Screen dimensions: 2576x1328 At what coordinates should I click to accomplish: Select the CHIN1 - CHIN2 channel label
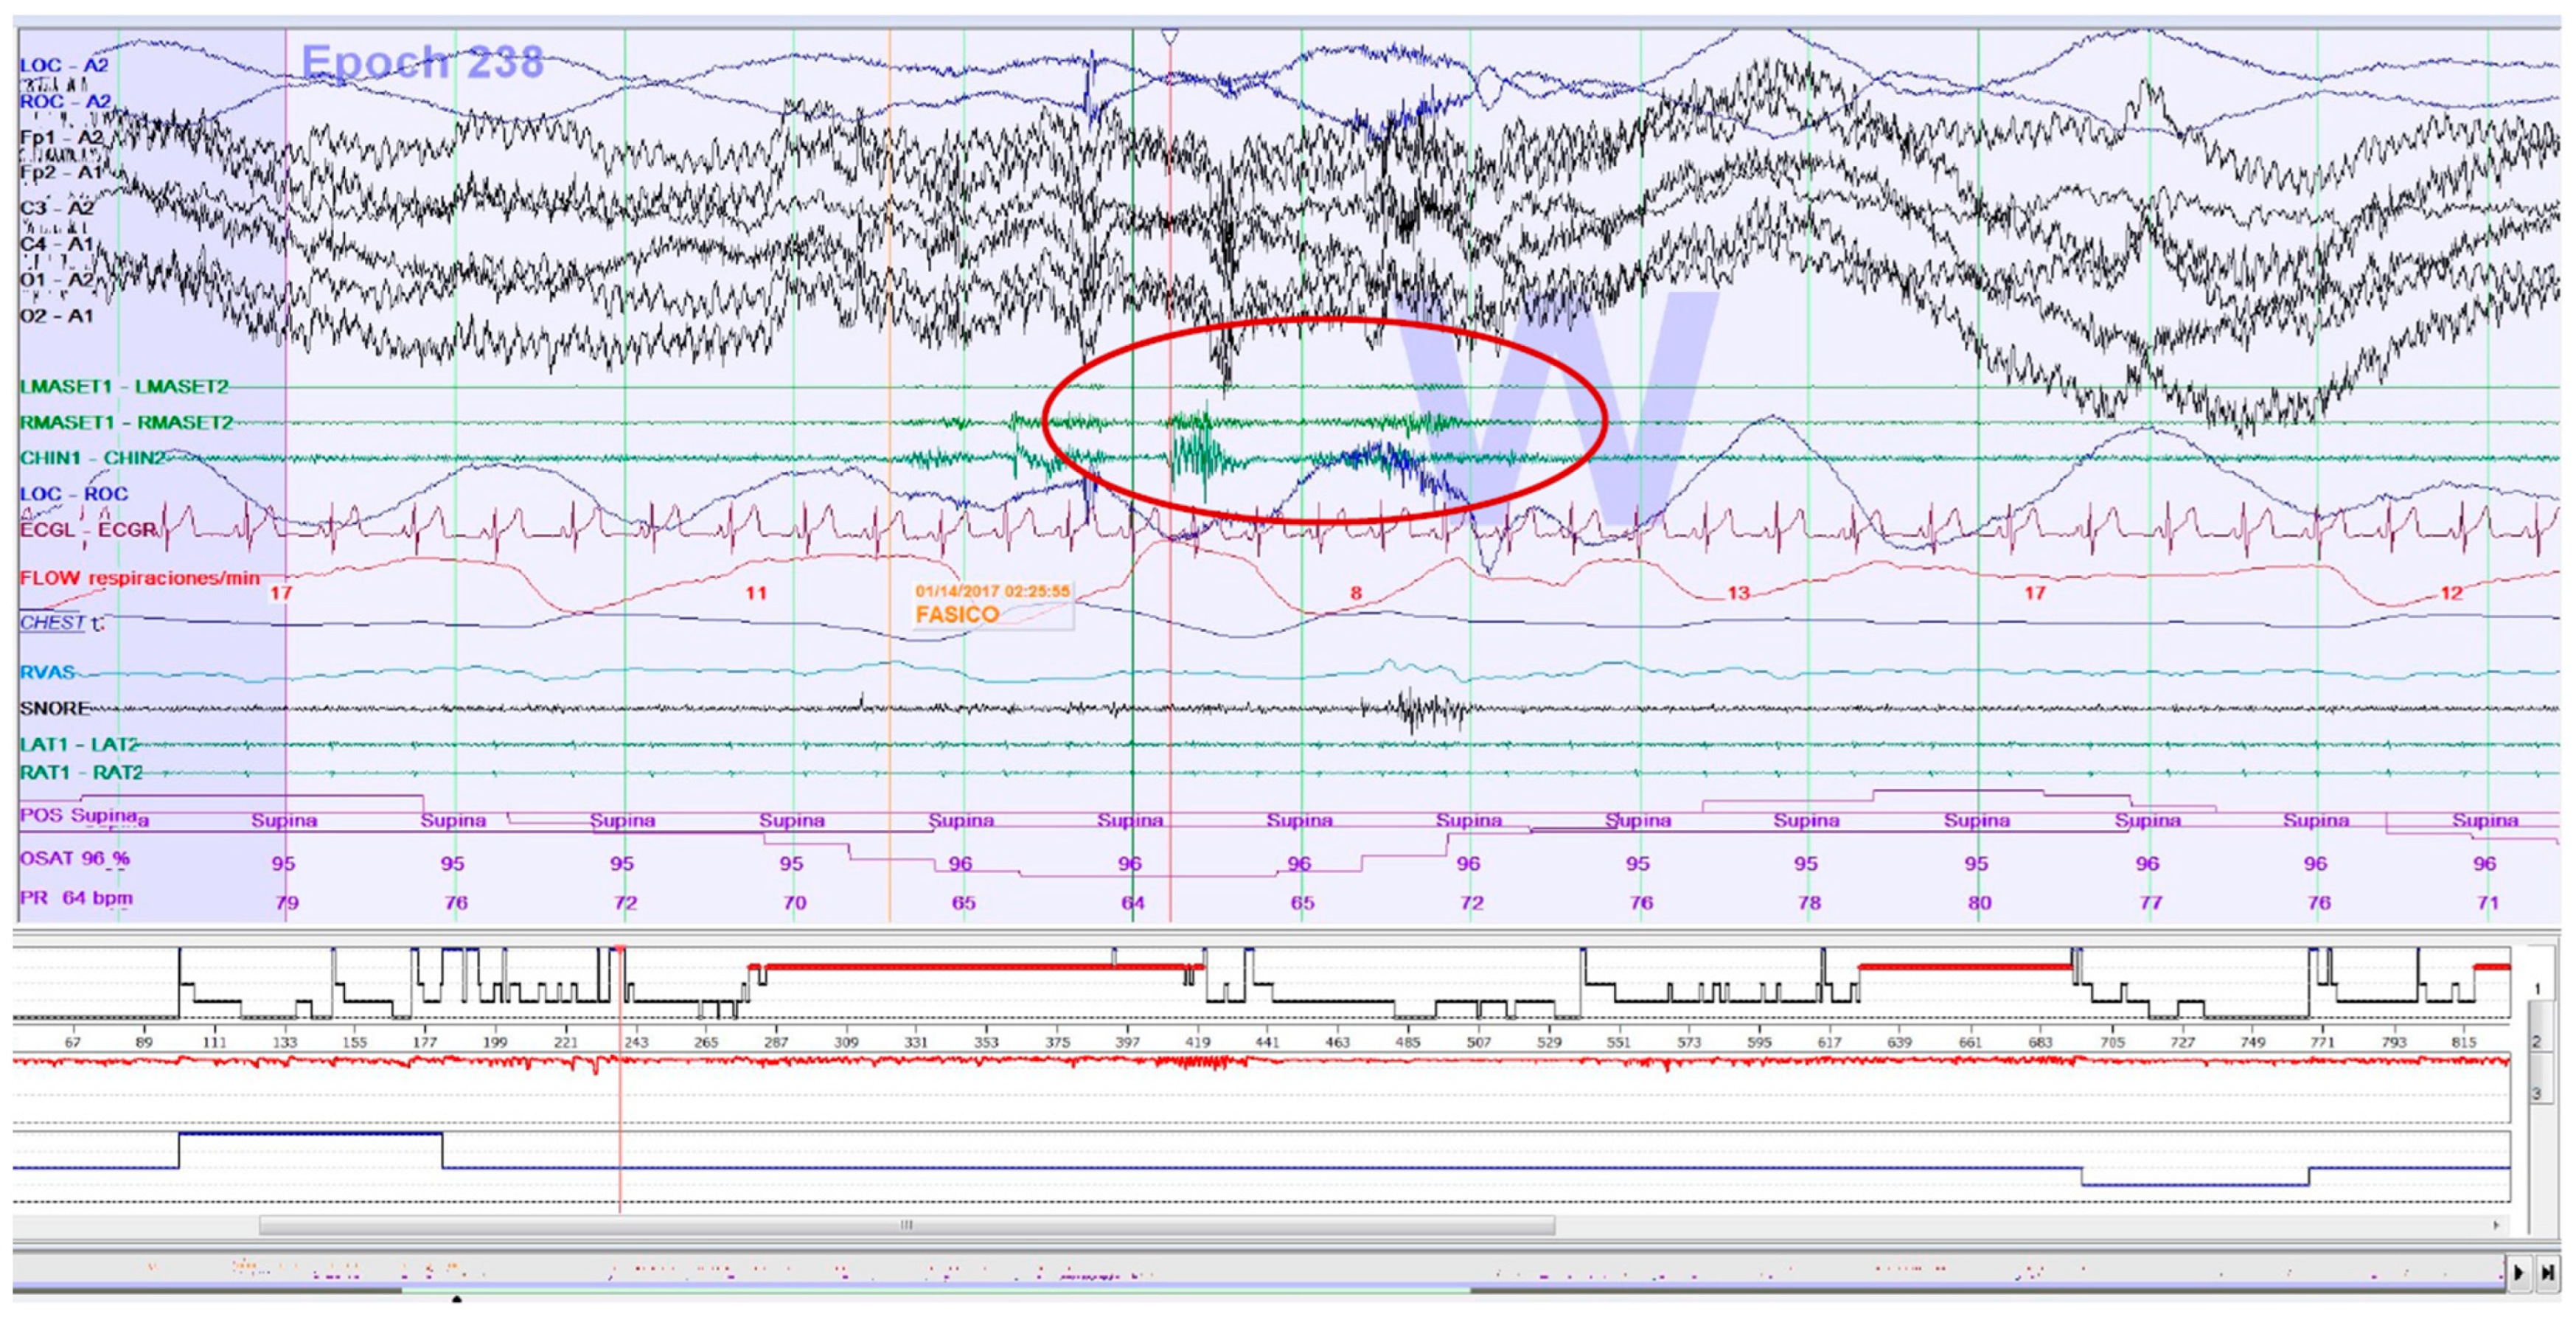(x=92, y=458)
